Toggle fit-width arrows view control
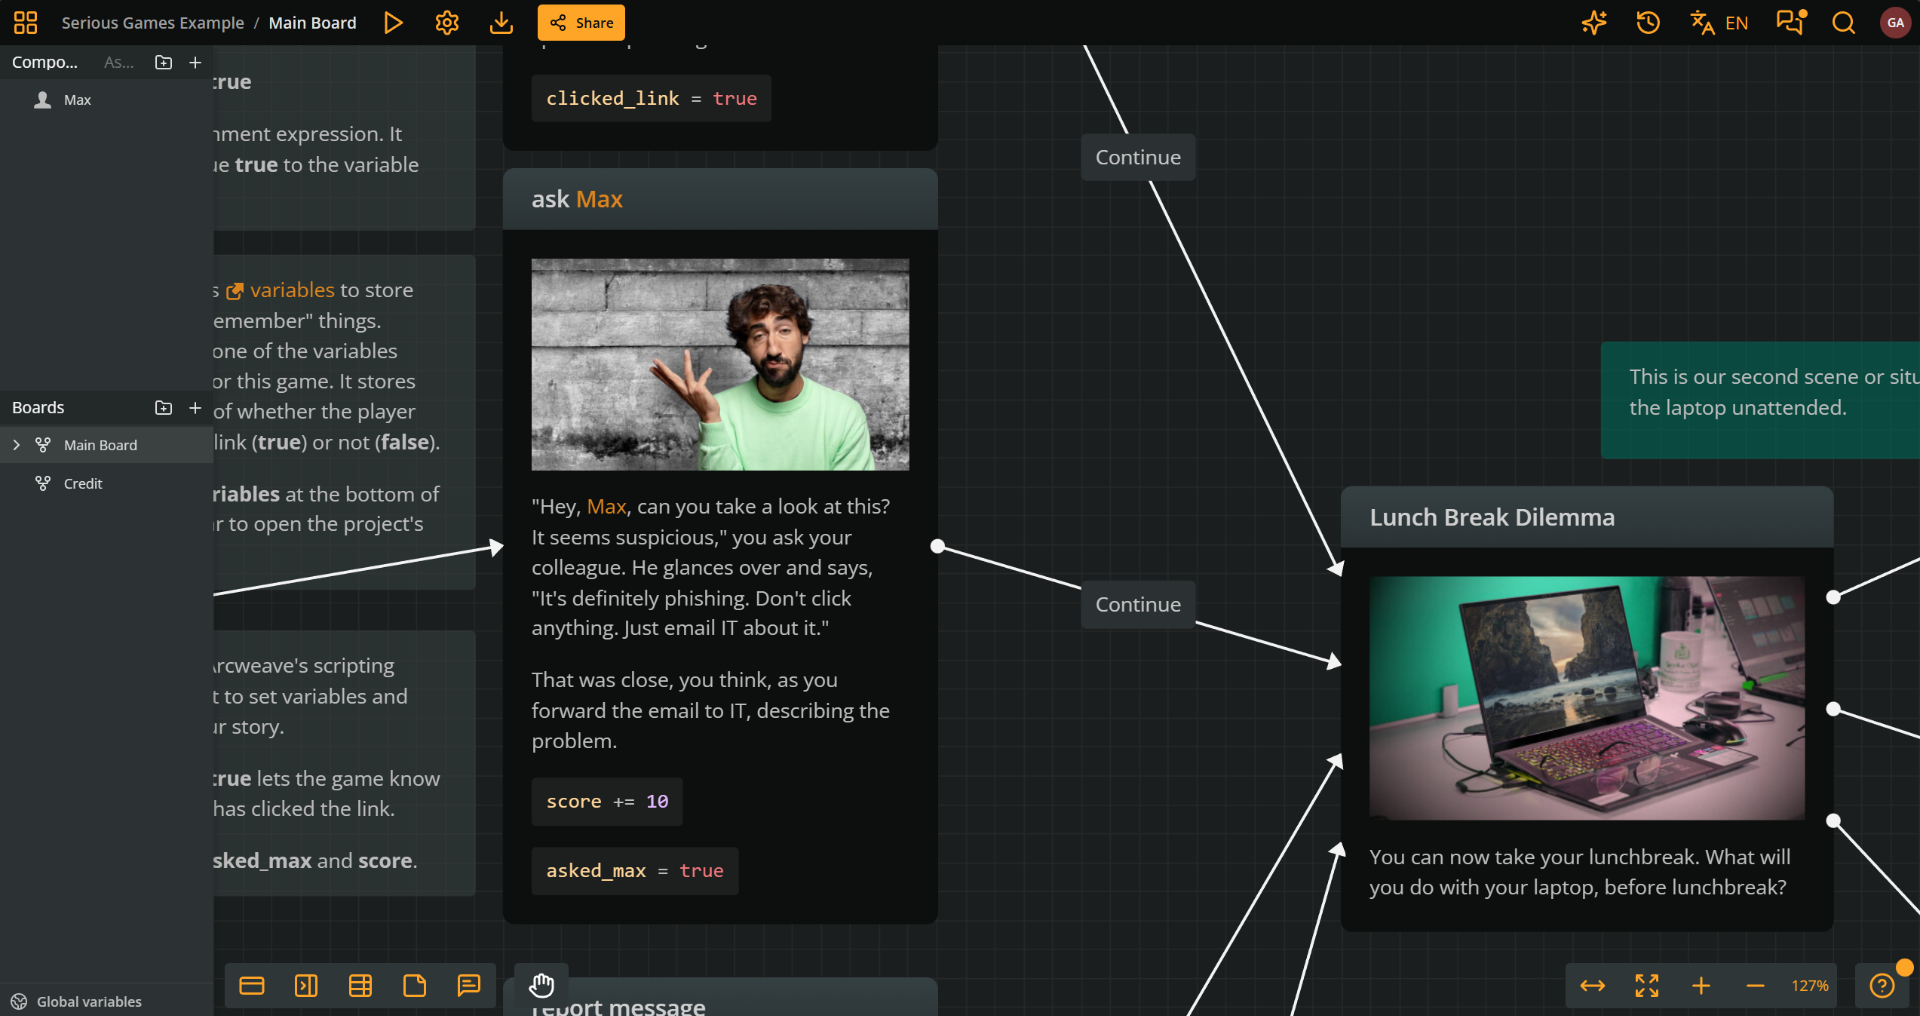The image size is (1920, 1016). (x=1592, y=986)
